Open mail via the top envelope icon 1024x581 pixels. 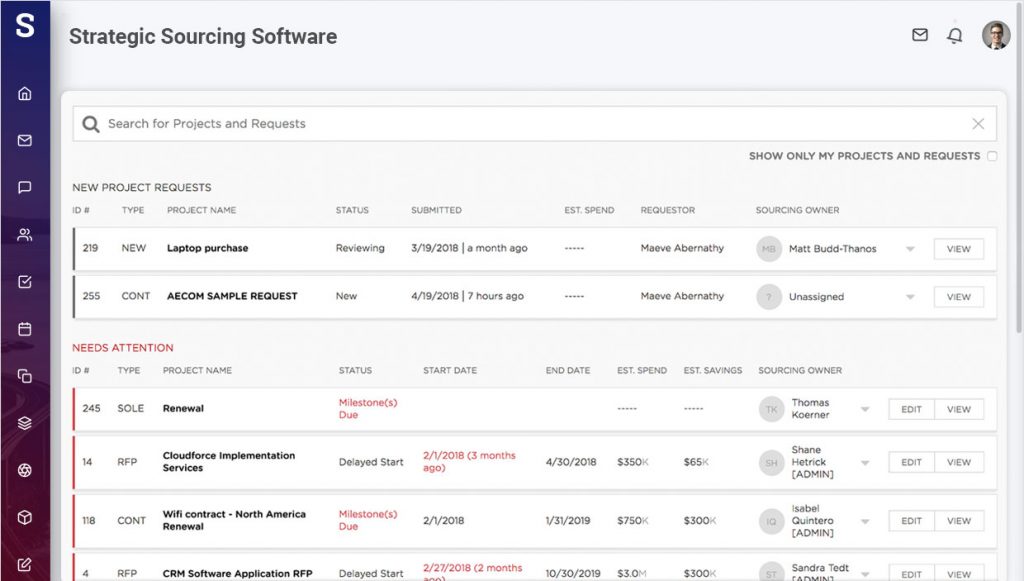coord(919,35)
